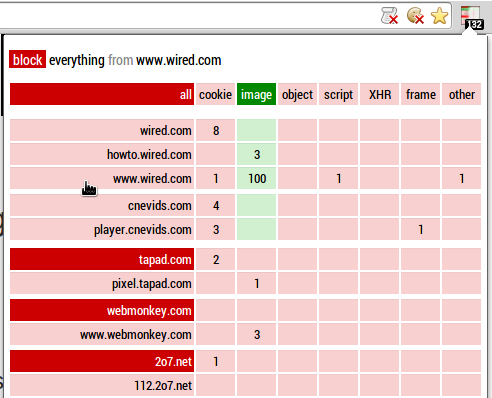Click the blocked 2o7.net domain cell
This screenshot has height=398, width=492.
tap(102, 361)
